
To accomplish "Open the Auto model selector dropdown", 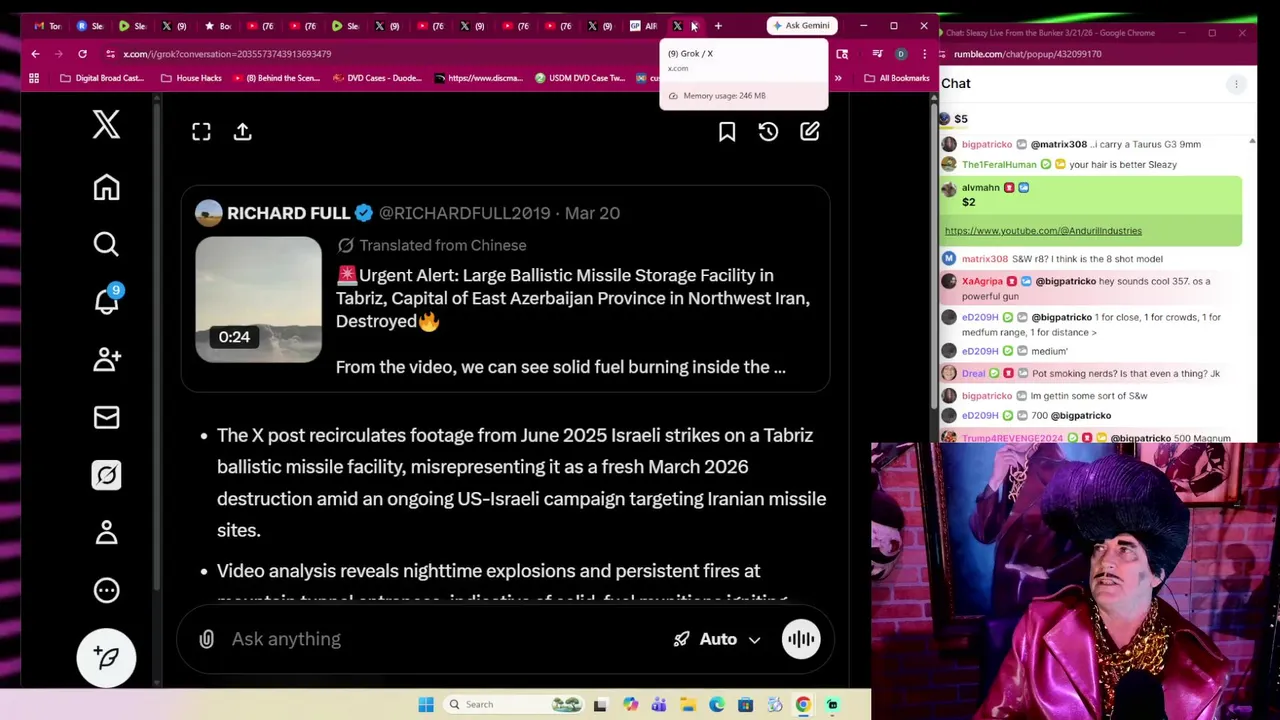I will click(716, 639).
